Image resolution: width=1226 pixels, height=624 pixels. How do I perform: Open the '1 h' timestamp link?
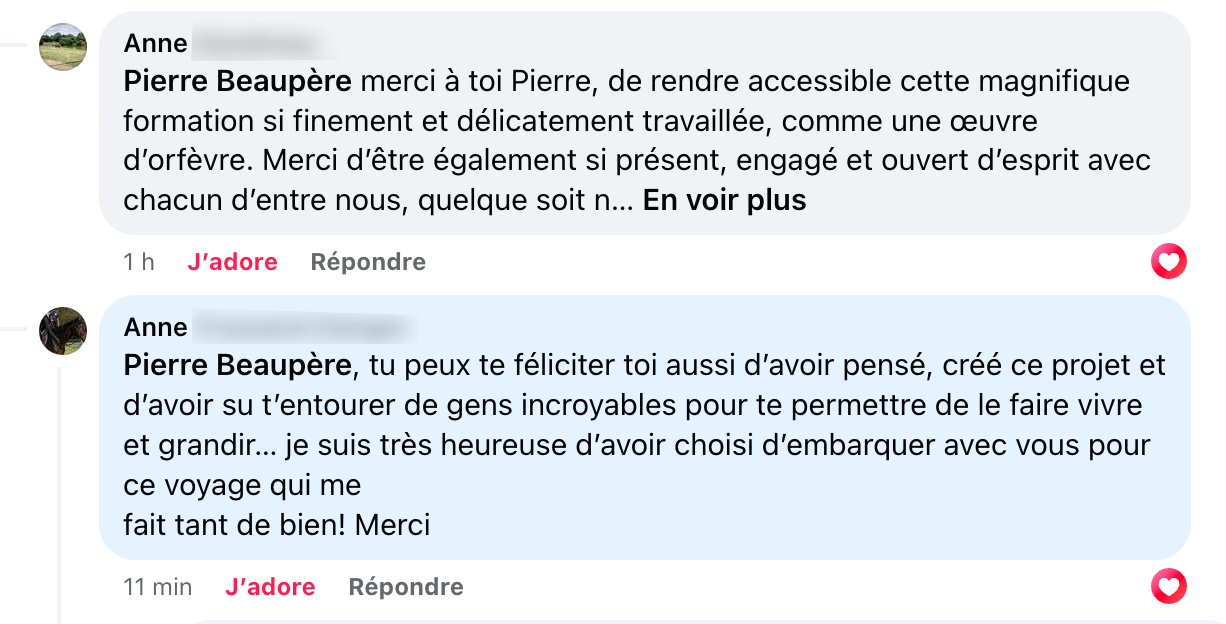point(139,262)
